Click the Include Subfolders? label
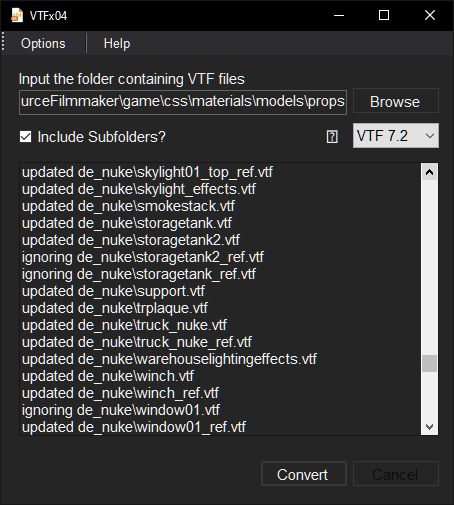The image size is (454, 505). click(101, 137)
